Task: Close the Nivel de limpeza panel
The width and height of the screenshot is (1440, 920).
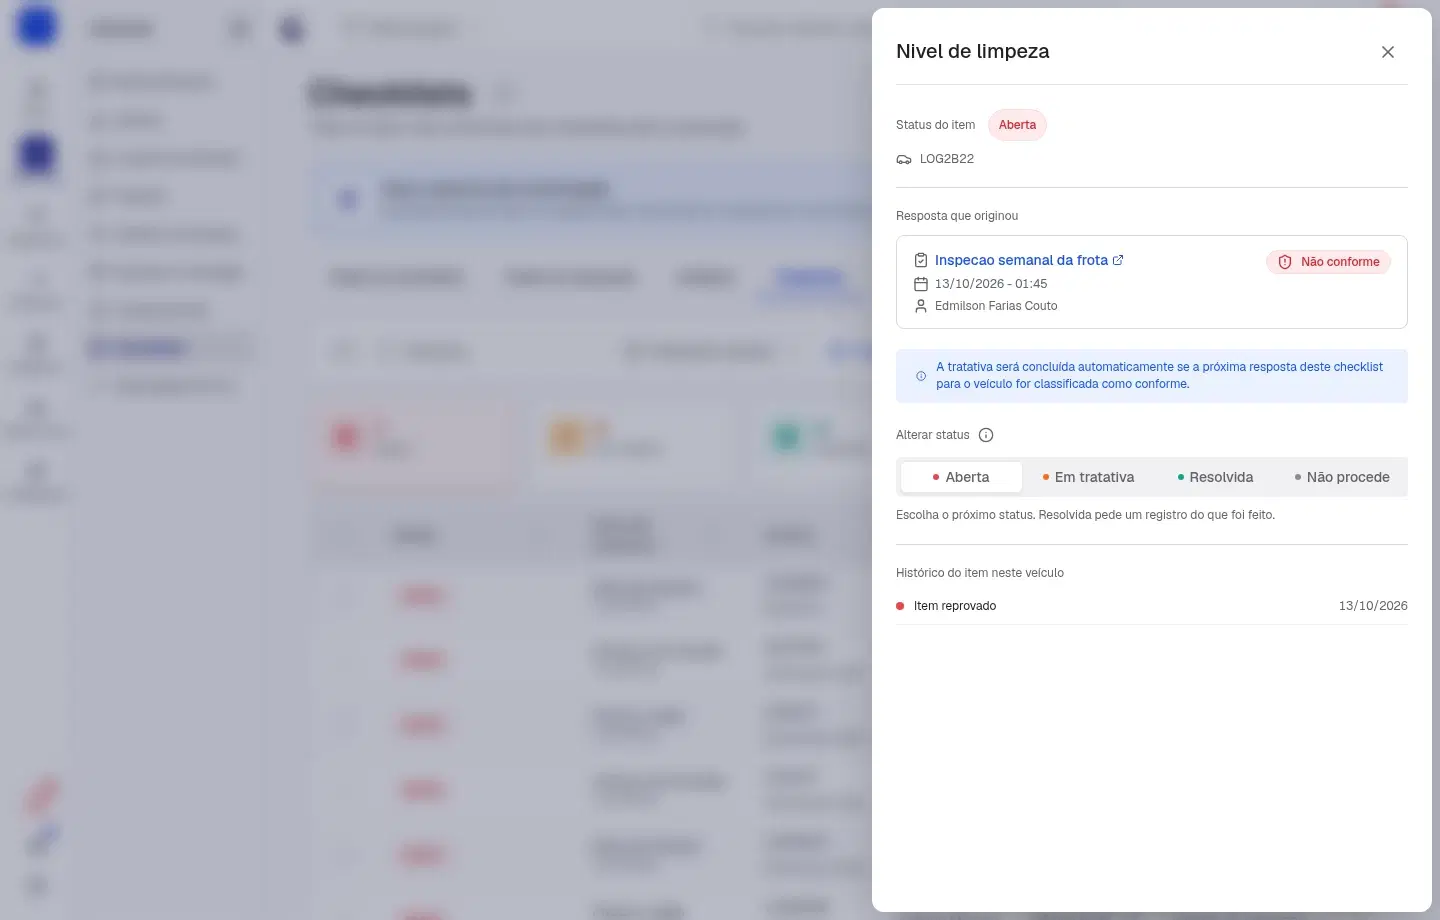Action: tap(1388, 52)
